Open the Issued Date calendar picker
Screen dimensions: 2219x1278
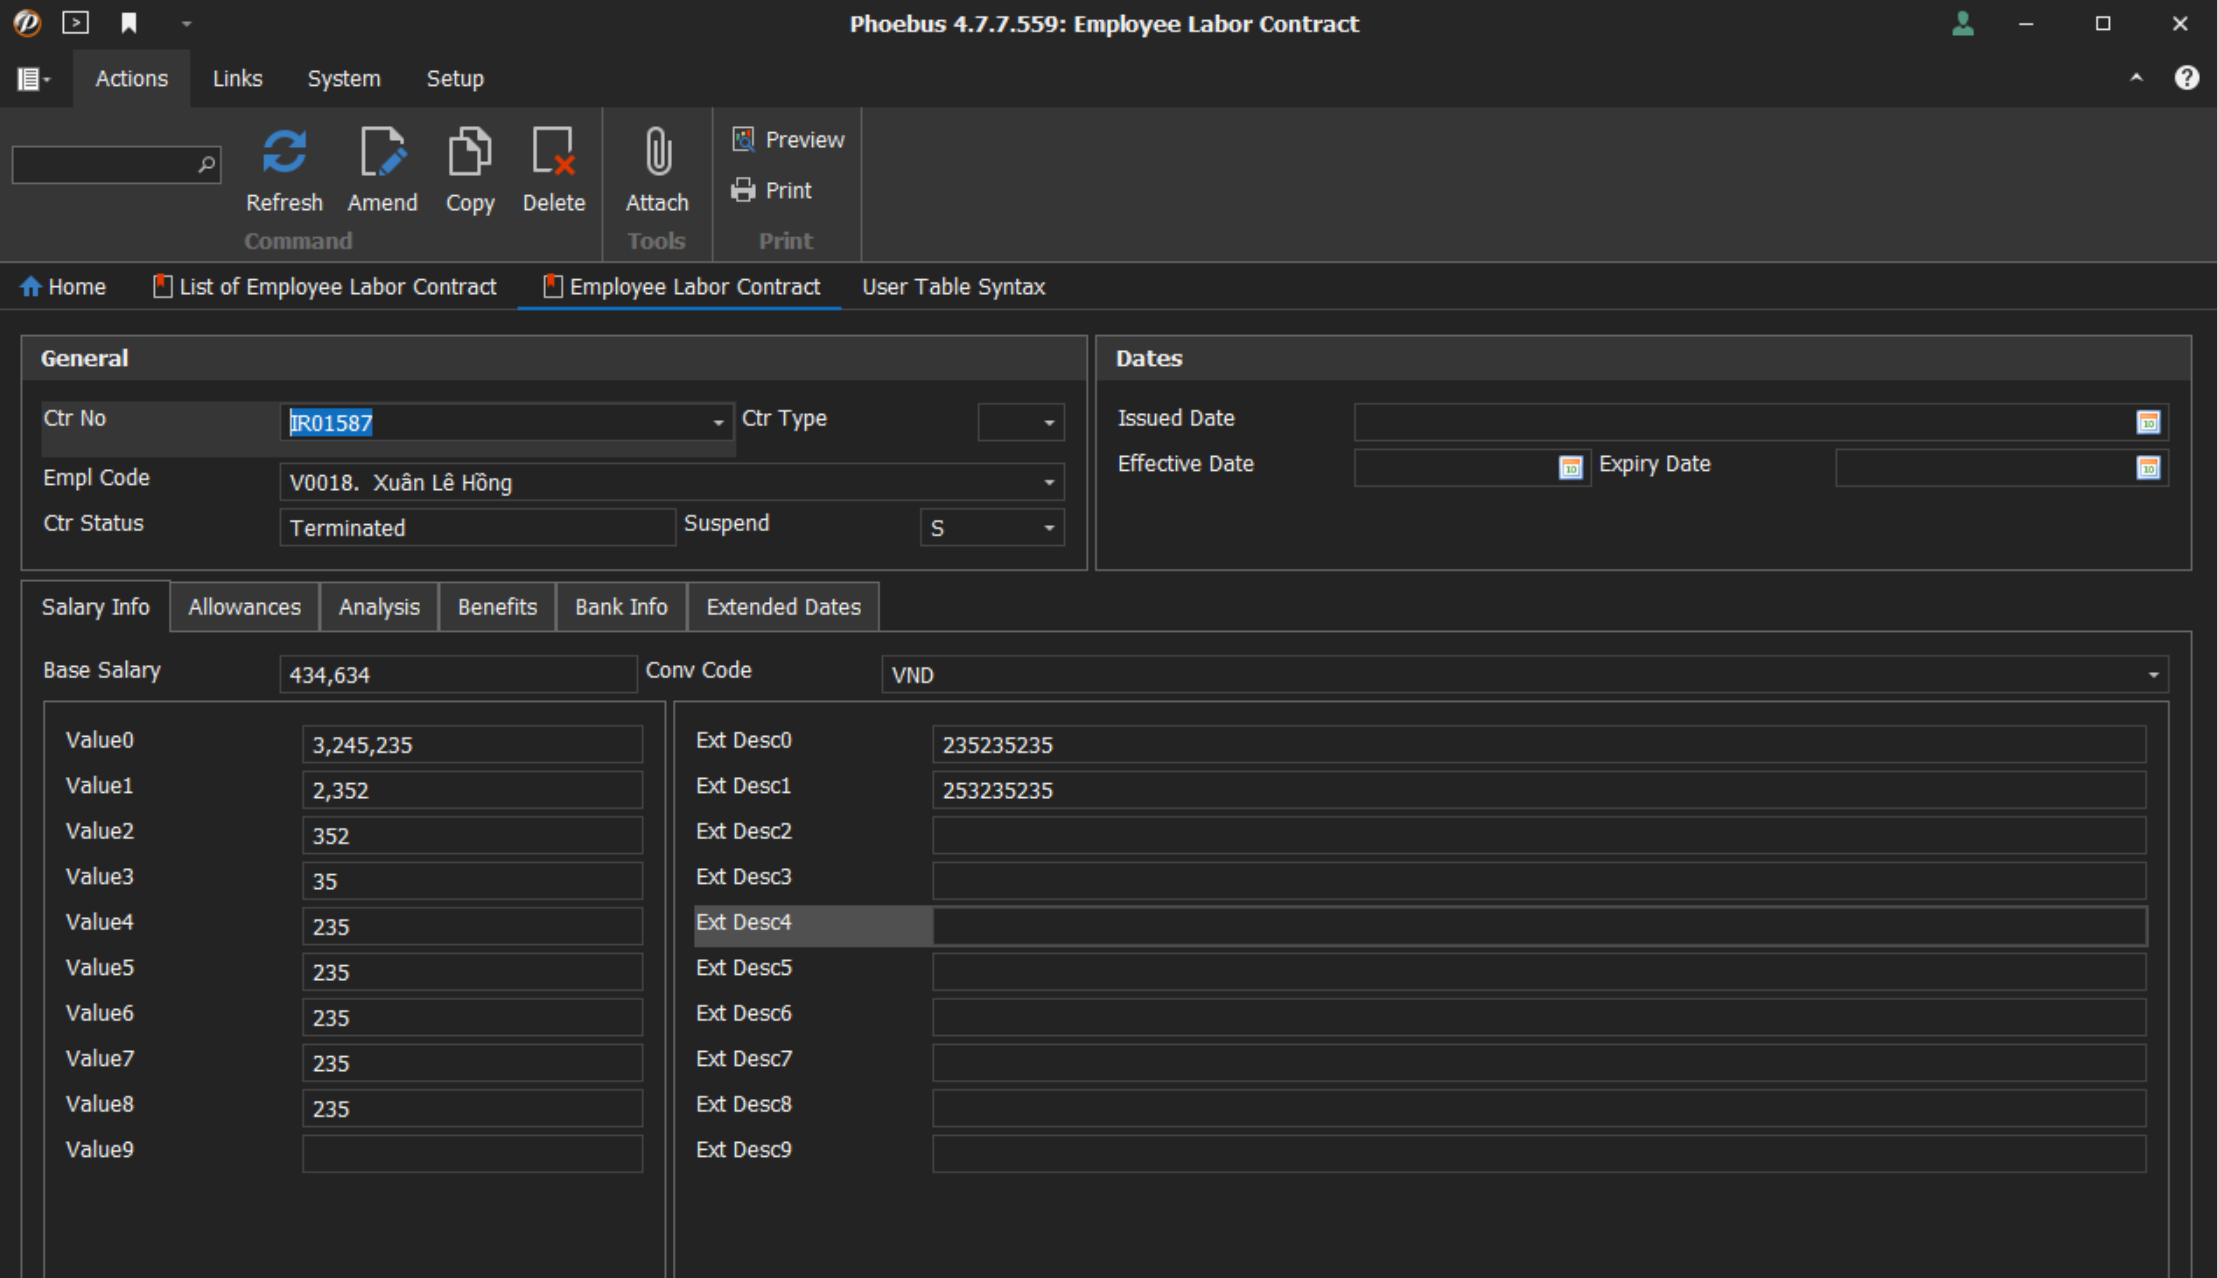[2148, 422]
